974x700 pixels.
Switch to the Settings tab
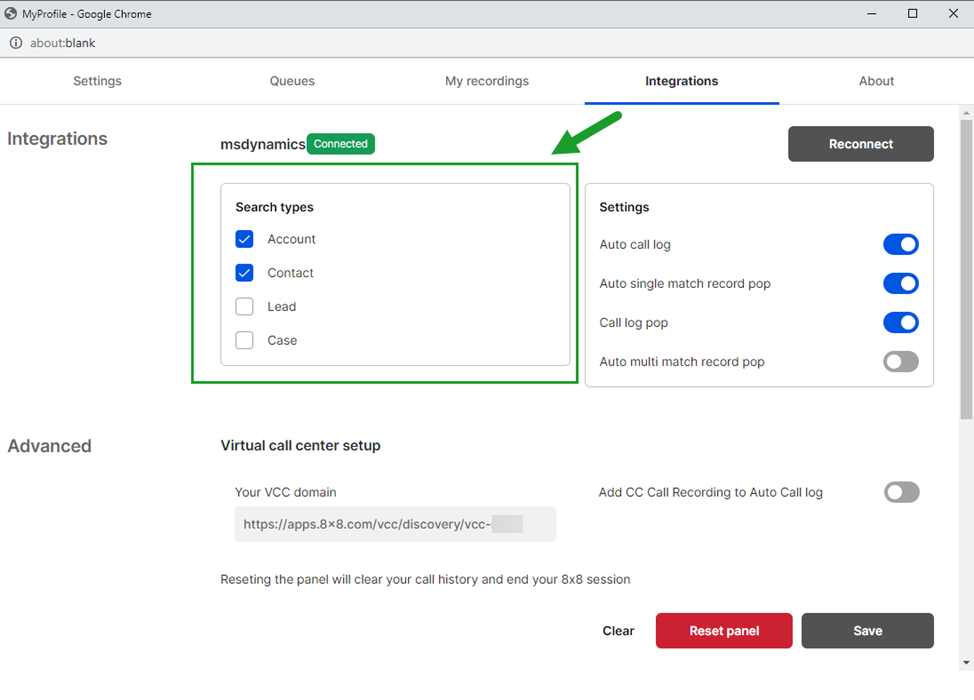(97, 81)
